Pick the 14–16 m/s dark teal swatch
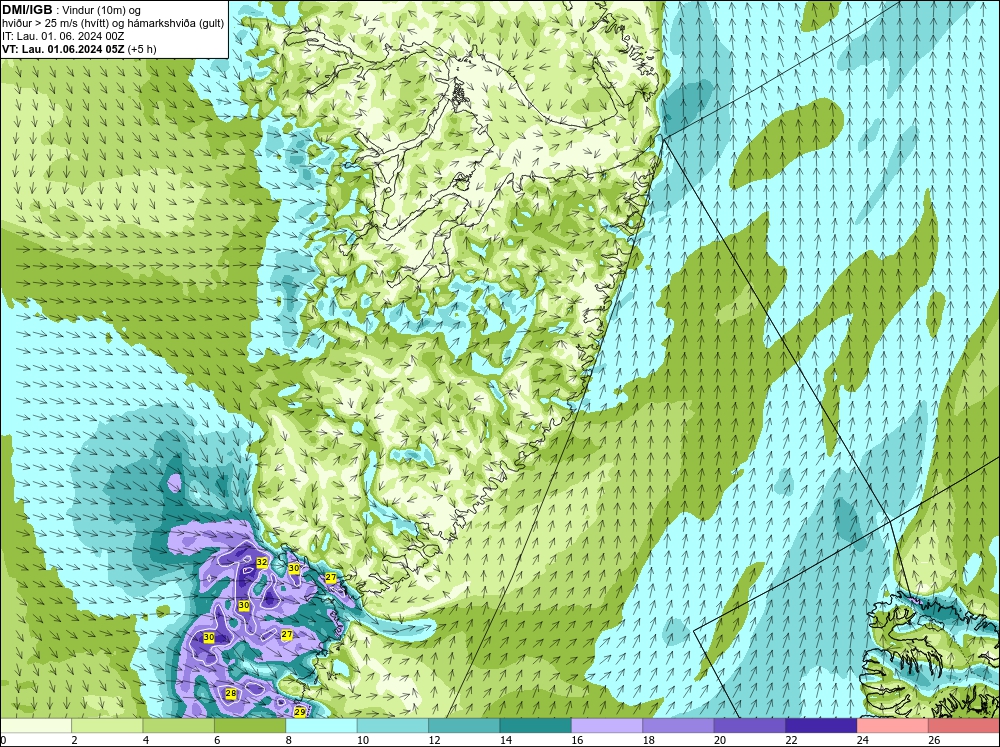Viewport: 1000px width, 747px height. pos(536,725)
